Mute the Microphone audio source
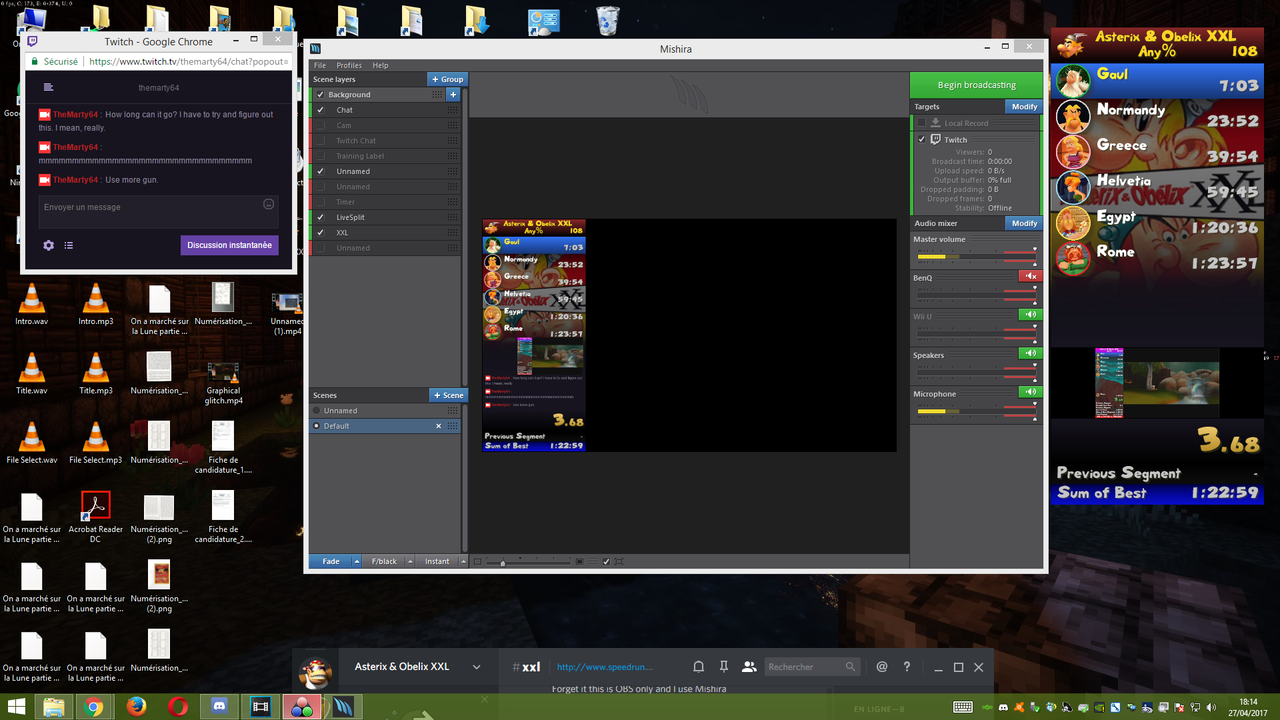The width and height of the screenshot is (1280, 720). tap(1030, 392)
